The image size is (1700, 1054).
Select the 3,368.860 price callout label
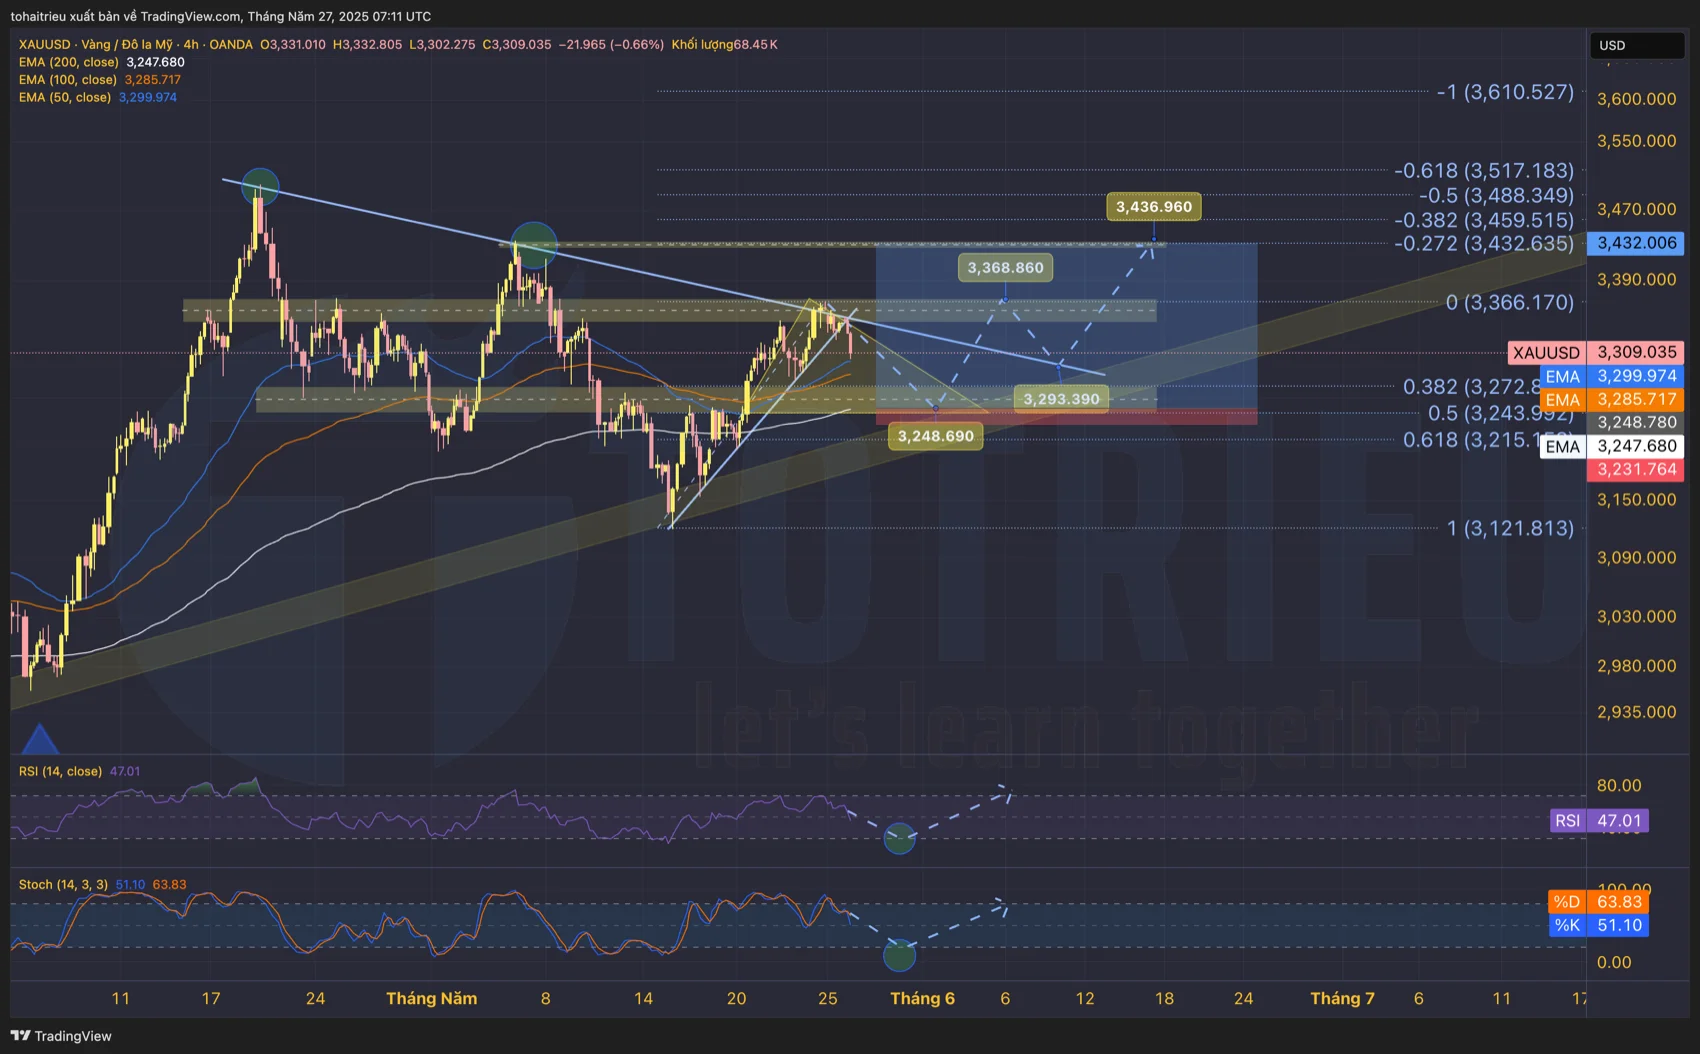1005,268
